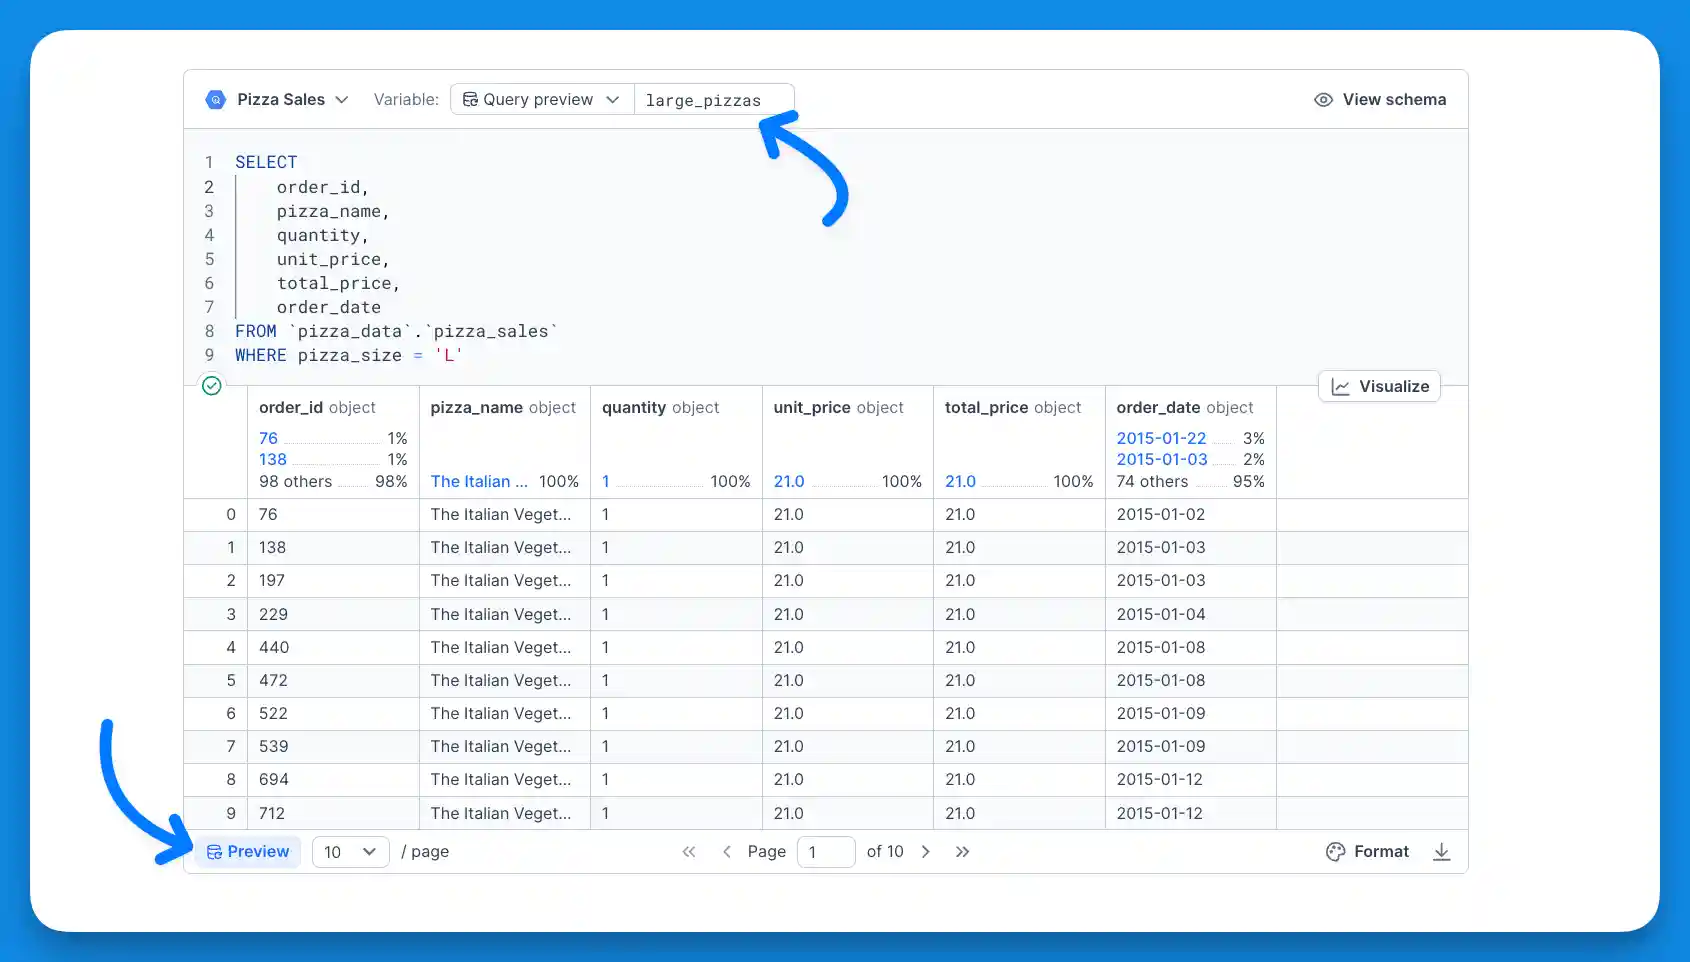
Task: Go to first page double-chevron icon
Action: coord(689,851)
